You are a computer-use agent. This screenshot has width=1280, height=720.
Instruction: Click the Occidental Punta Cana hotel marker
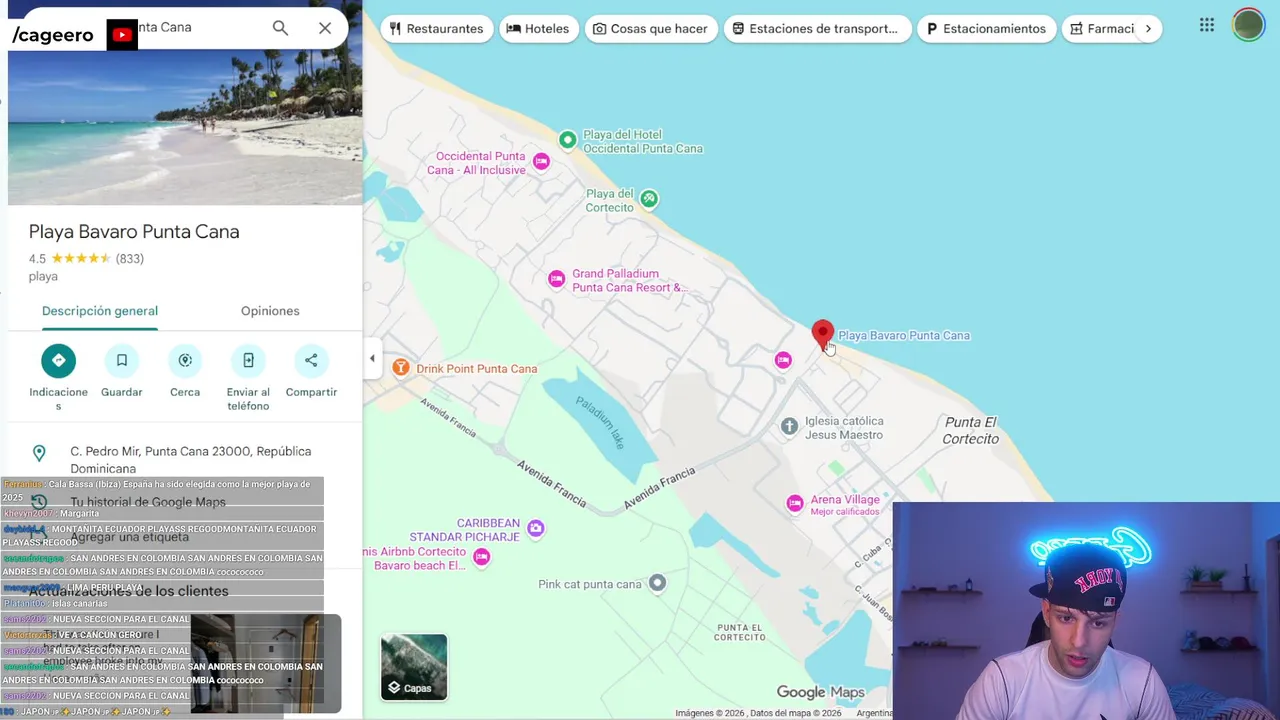541,162
